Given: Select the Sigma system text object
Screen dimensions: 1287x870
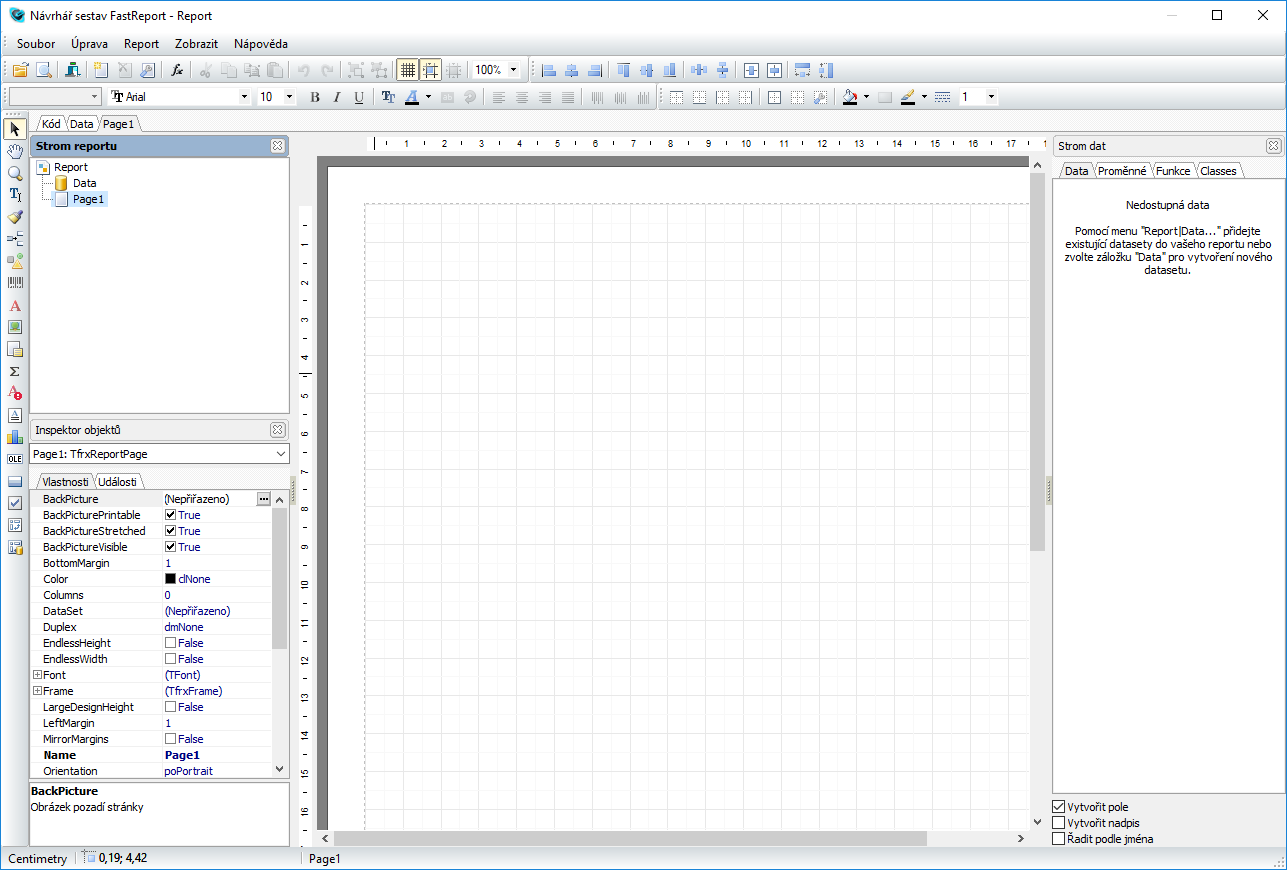Looking at the screenshot, I should [15, 371].
